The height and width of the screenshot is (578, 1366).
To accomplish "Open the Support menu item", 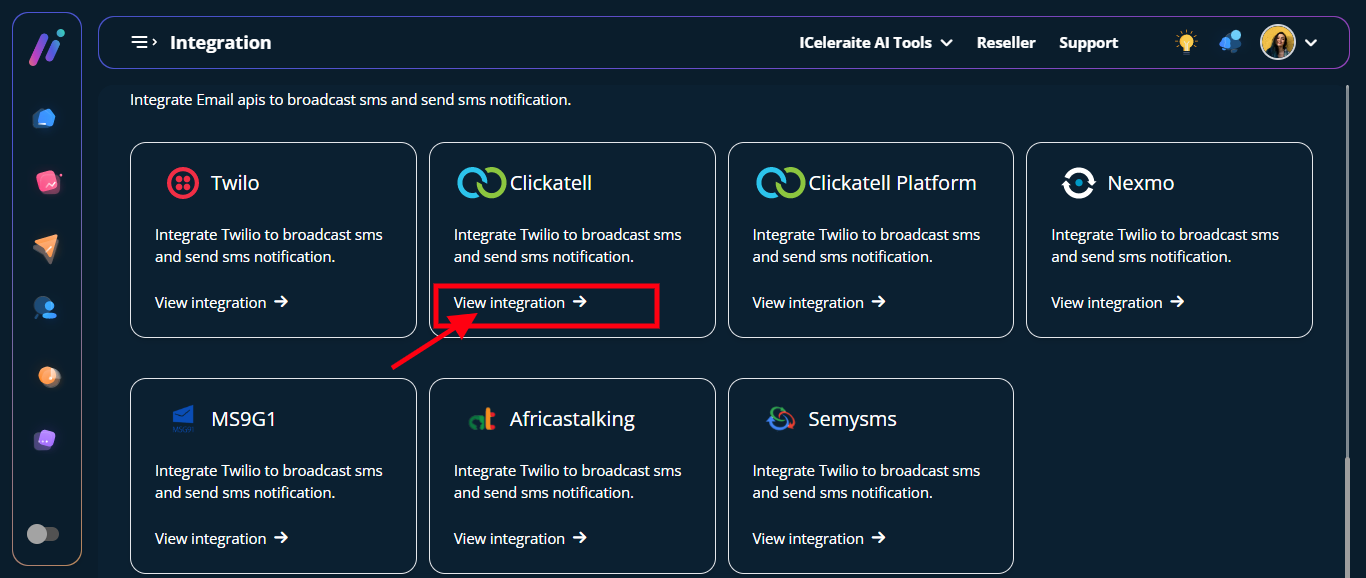I will pyautogui.click(x=1088, y=43).
